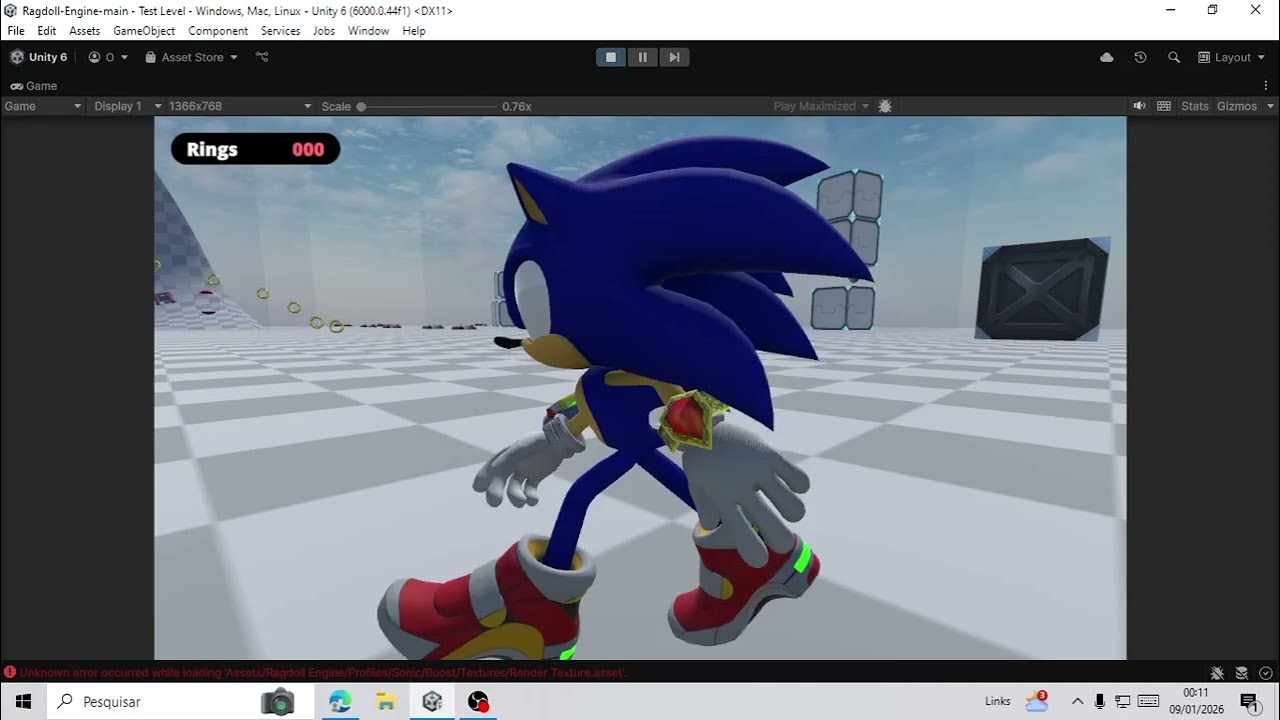Open the recorder app in taskbar
The image size is (1280, 720).
click(x=478, y=701)
